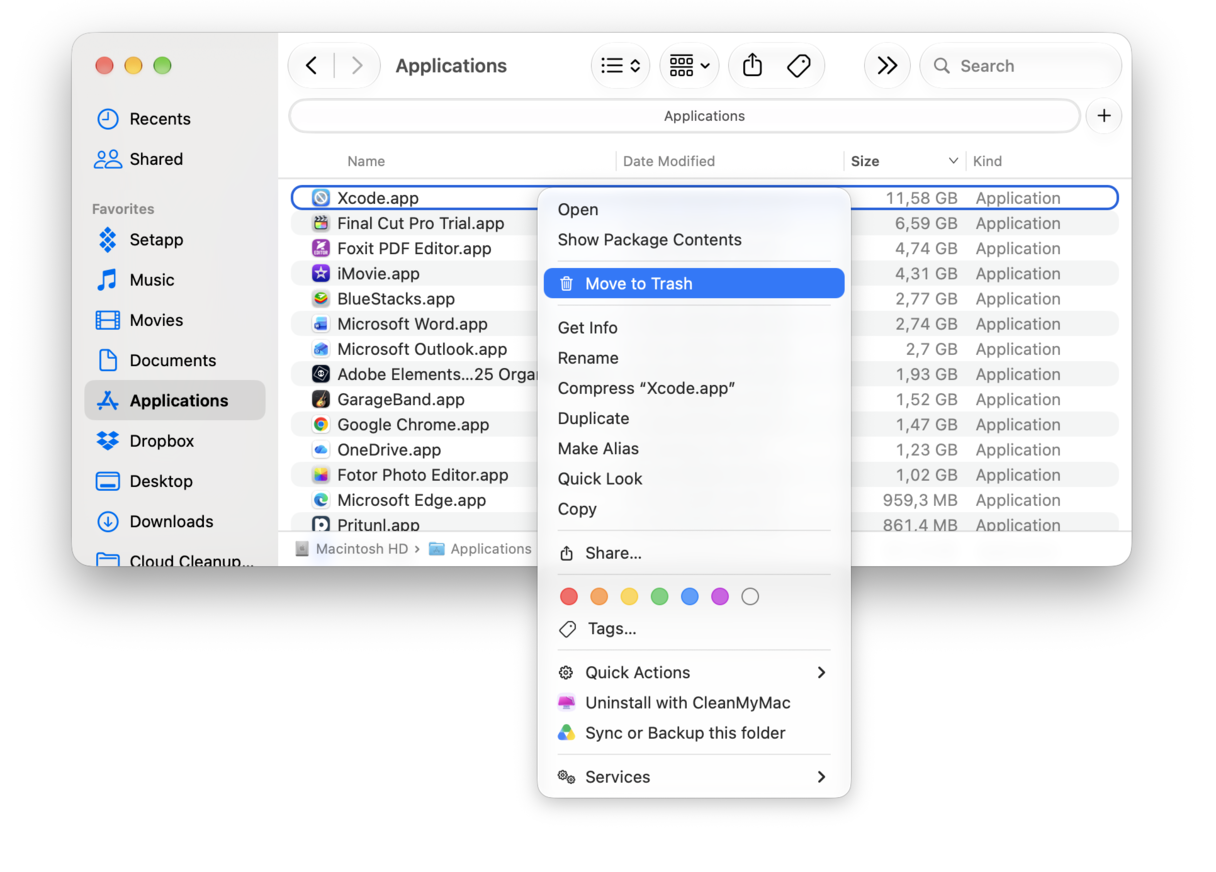Viewport: 1216px width, 872px height.
Task: Open Desktop icon in sidebar
Action: pyautogui.click(x=108, y=481)
